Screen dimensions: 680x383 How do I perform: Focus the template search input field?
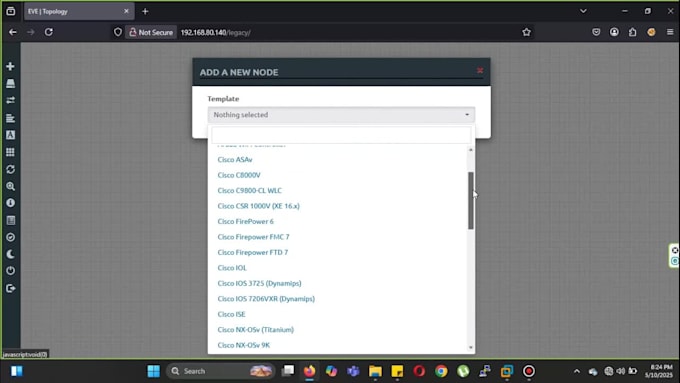tap(341, 135)
